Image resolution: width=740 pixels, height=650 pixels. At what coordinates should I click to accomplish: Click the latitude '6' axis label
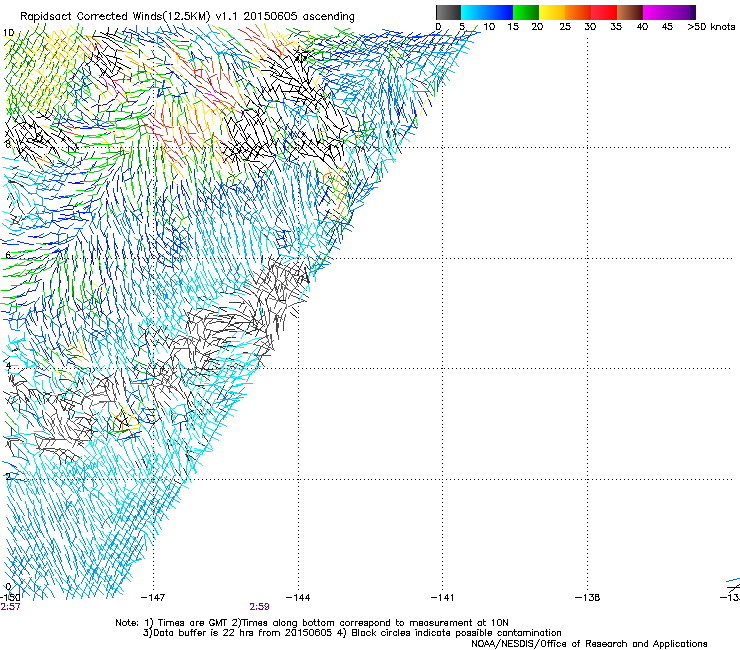click(x=8, y=255)
